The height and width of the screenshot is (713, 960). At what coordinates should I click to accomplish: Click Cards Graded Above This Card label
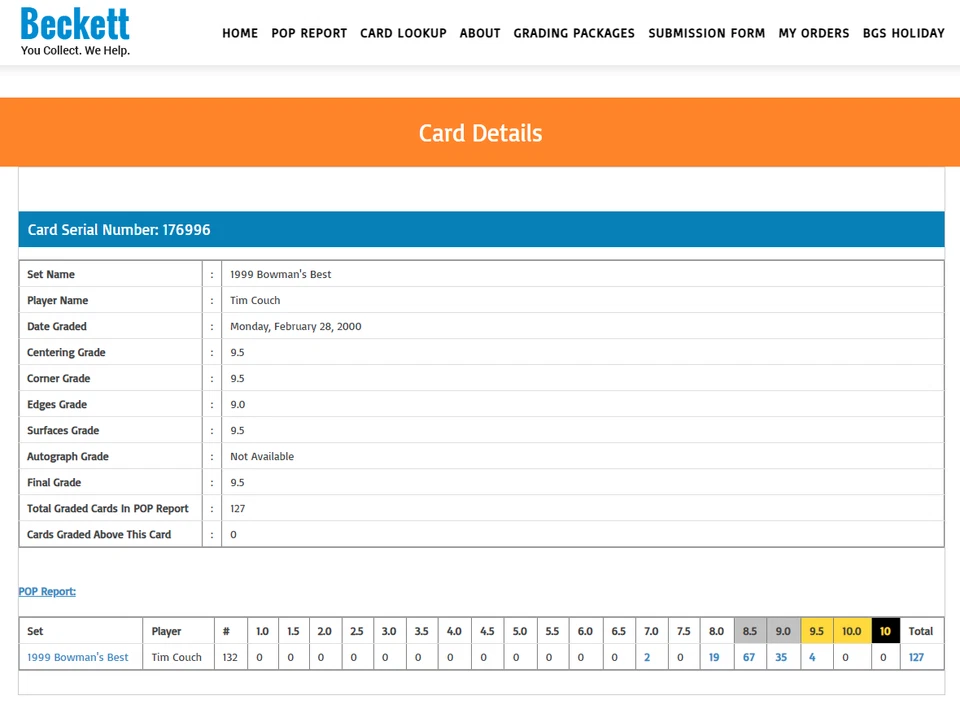(99, 535)
